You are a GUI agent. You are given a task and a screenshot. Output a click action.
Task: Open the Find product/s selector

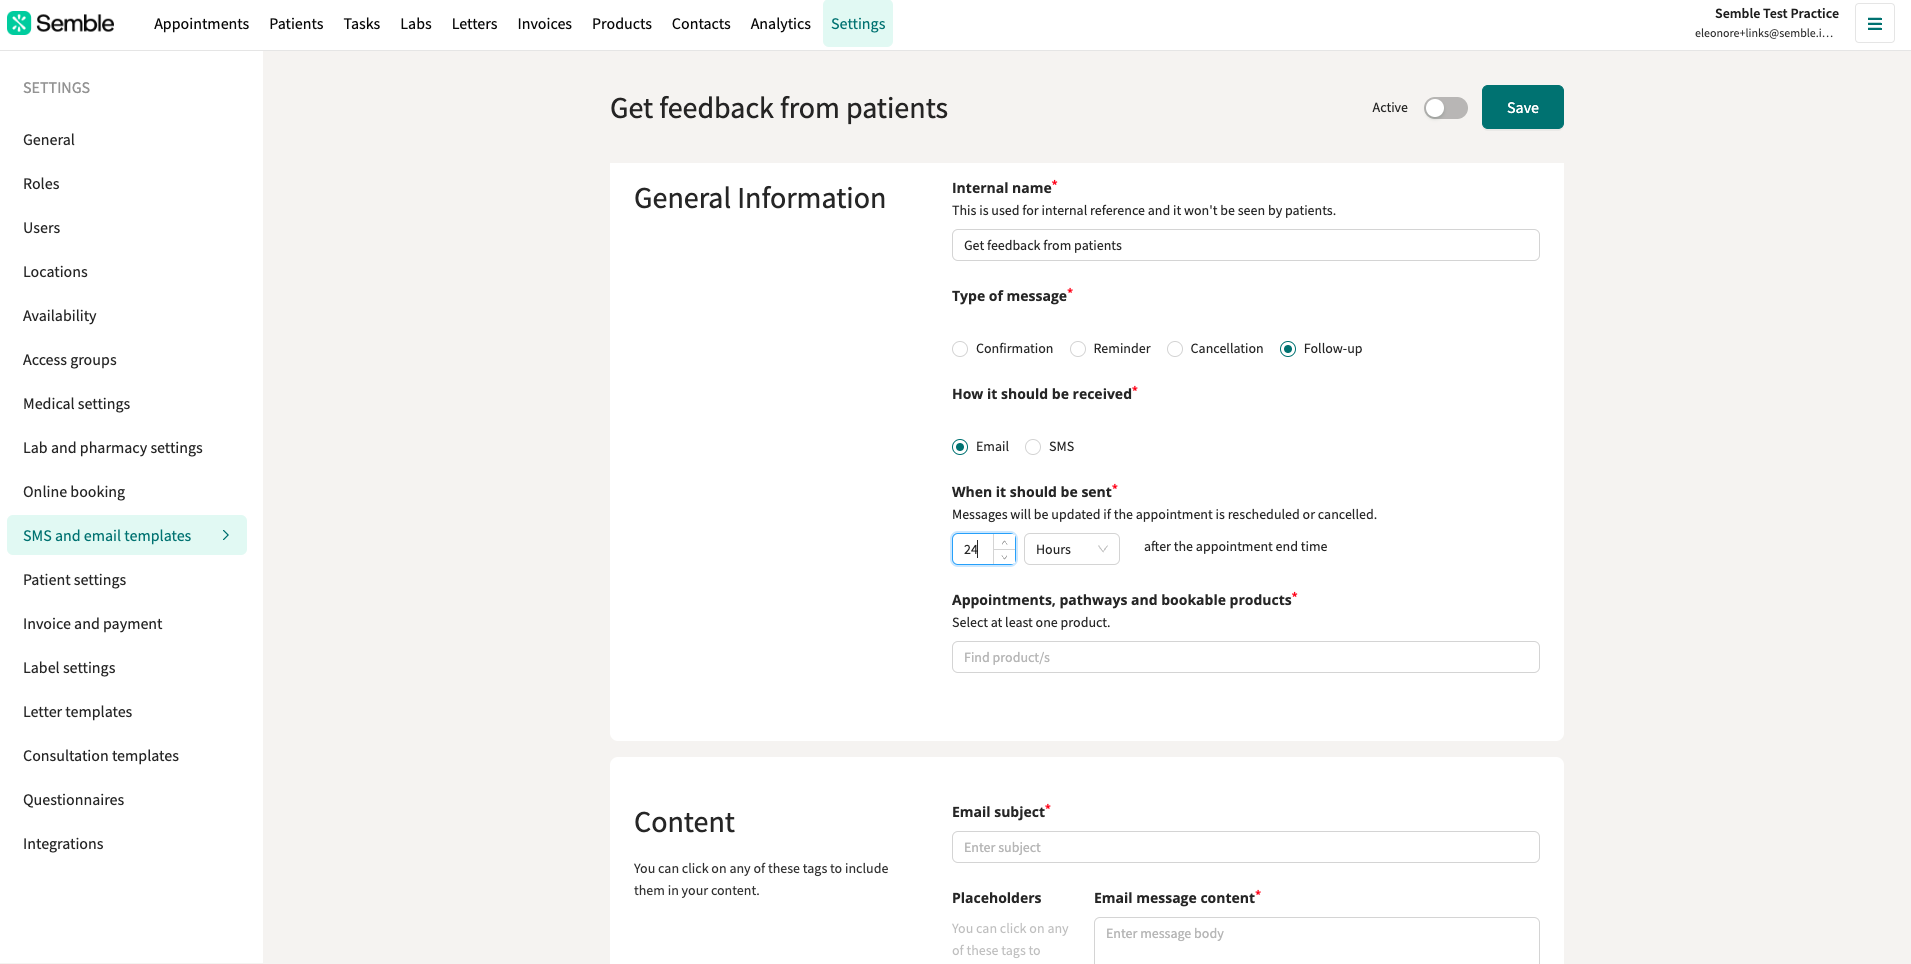[1245, 657]
